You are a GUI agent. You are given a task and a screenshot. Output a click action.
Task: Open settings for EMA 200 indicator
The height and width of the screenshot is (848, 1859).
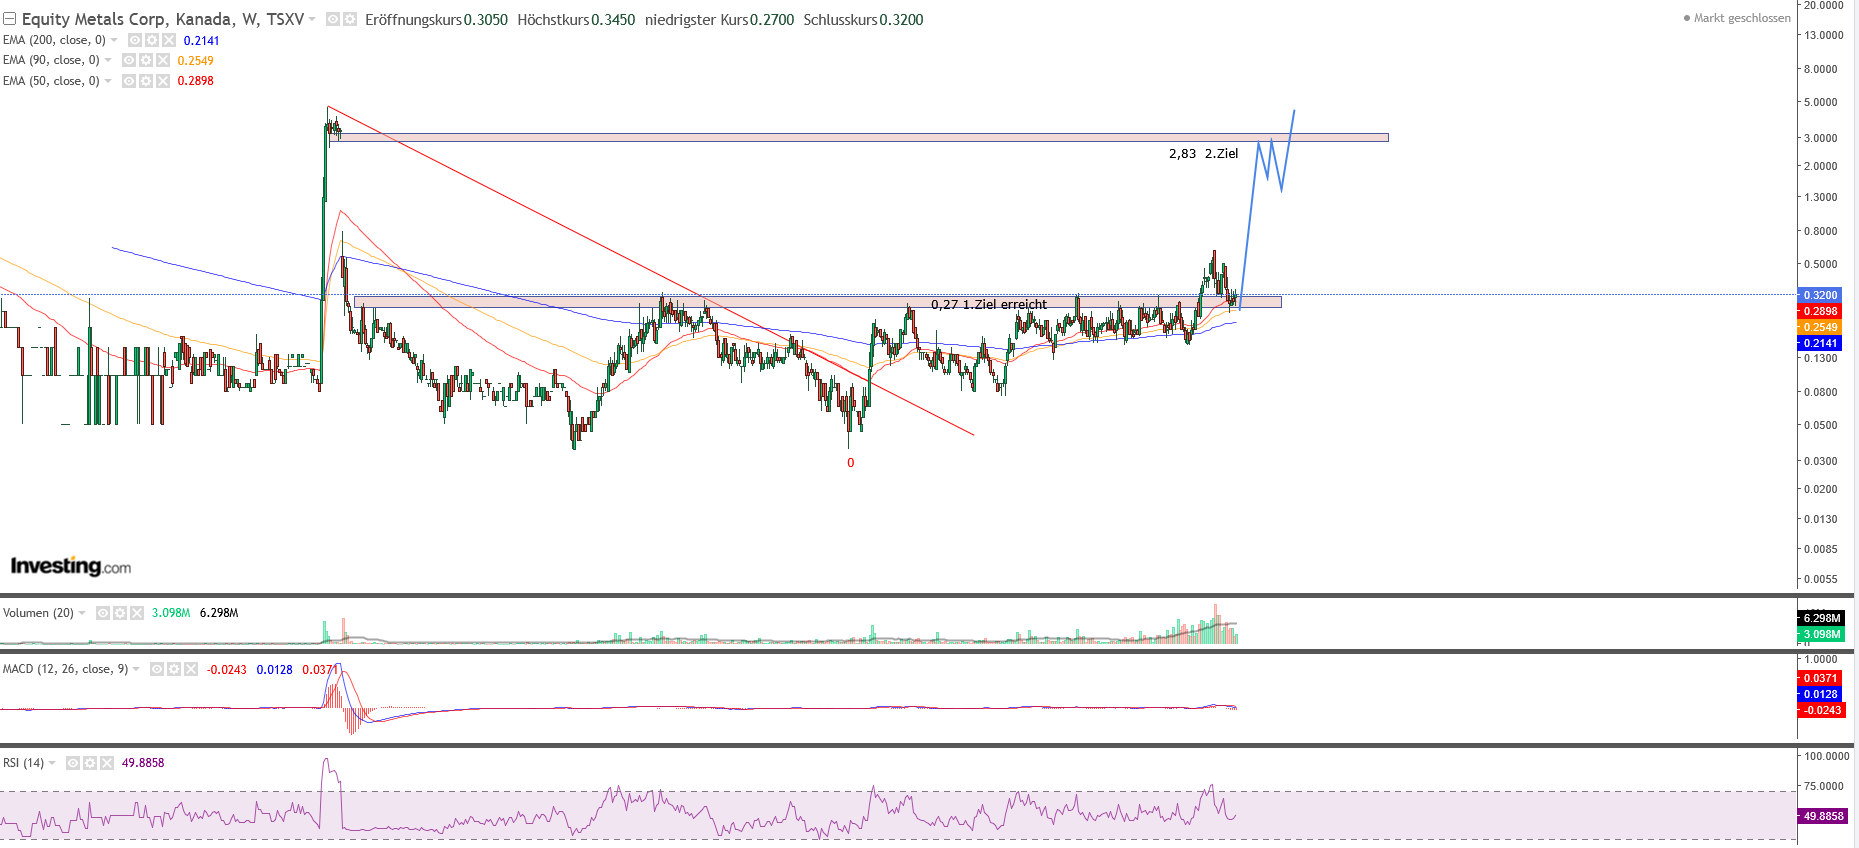[x=152, y=40]
